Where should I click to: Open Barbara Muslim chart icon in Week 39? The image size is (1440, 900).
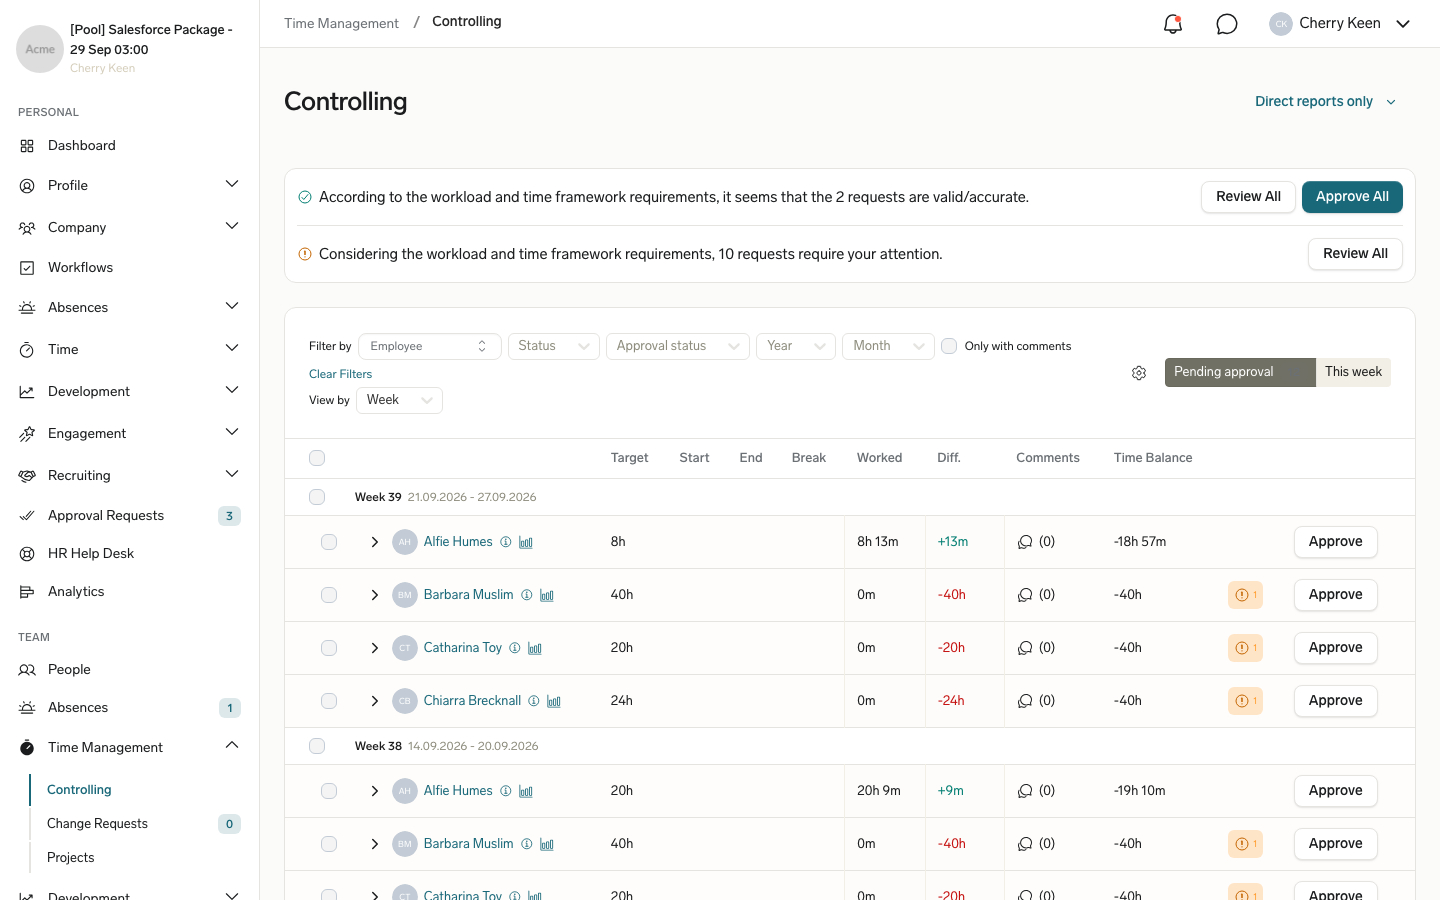click(547, 595)
